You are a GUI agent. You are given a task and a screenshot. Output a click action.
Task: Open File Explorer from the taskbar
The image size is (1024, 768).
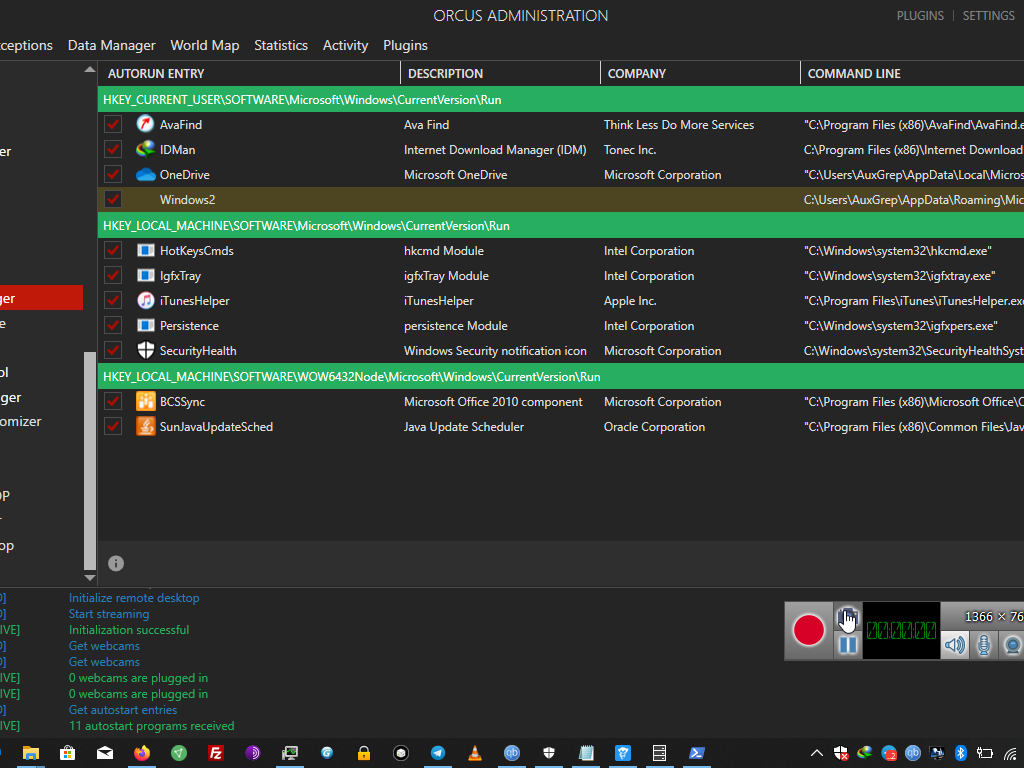coord(31,753)
